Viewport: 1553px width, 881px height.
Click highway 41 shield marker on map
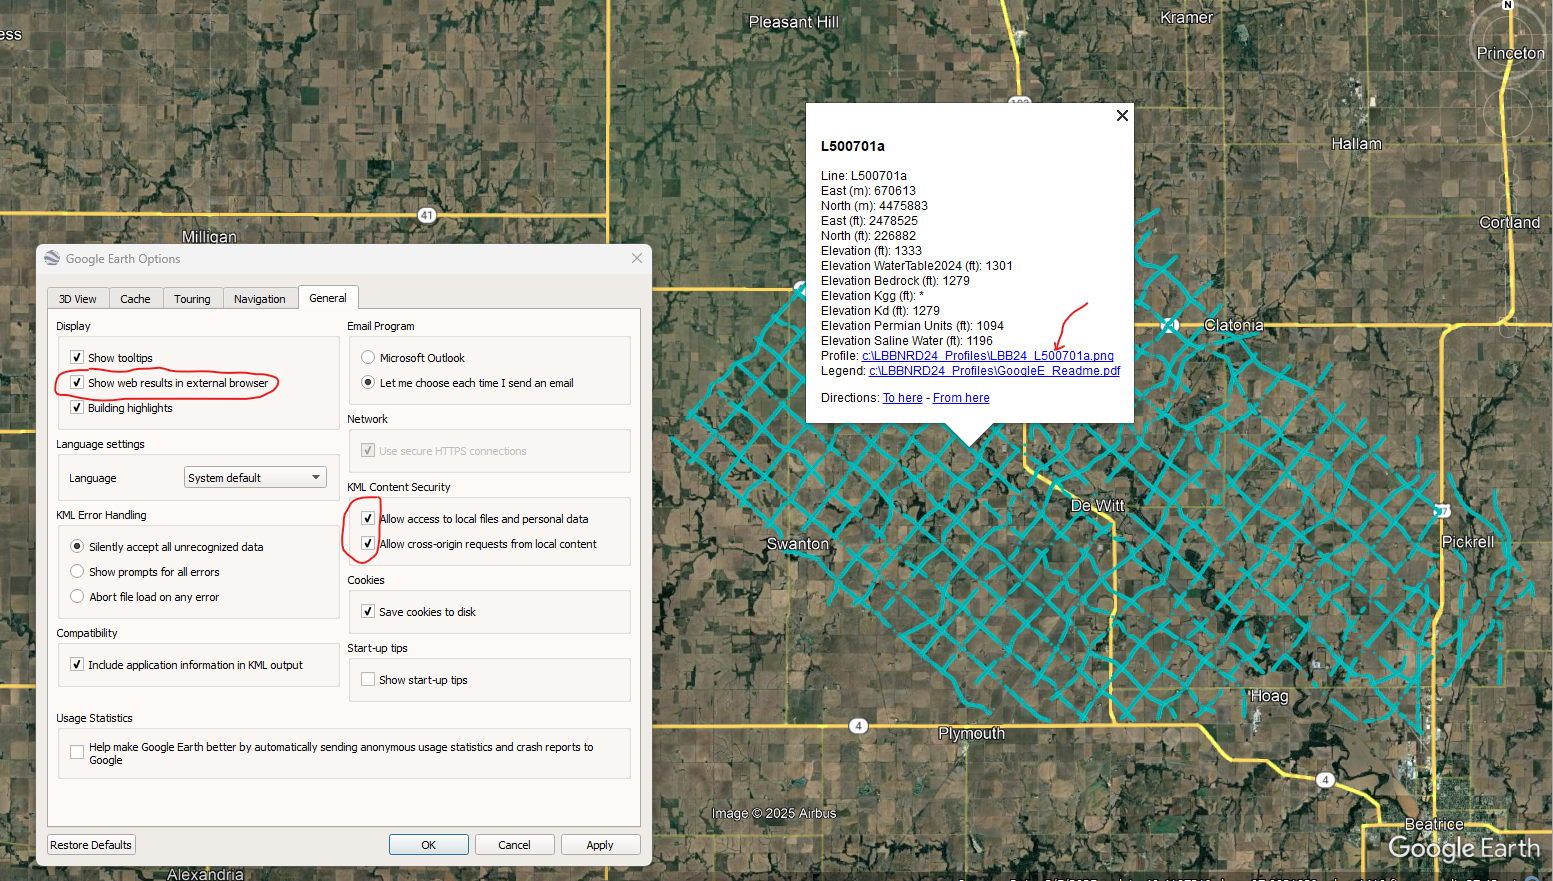click(x=427, y=215)
